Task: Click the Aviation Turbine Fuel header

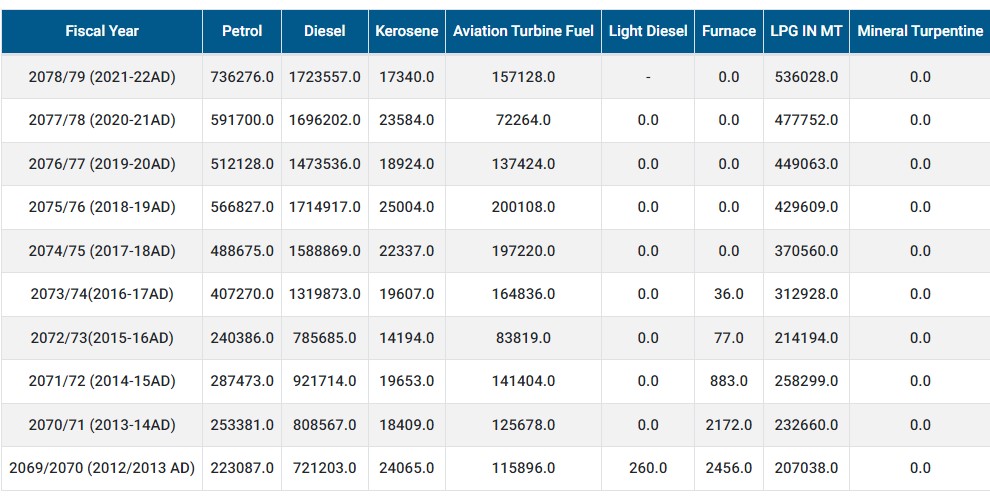Action: 523,31
